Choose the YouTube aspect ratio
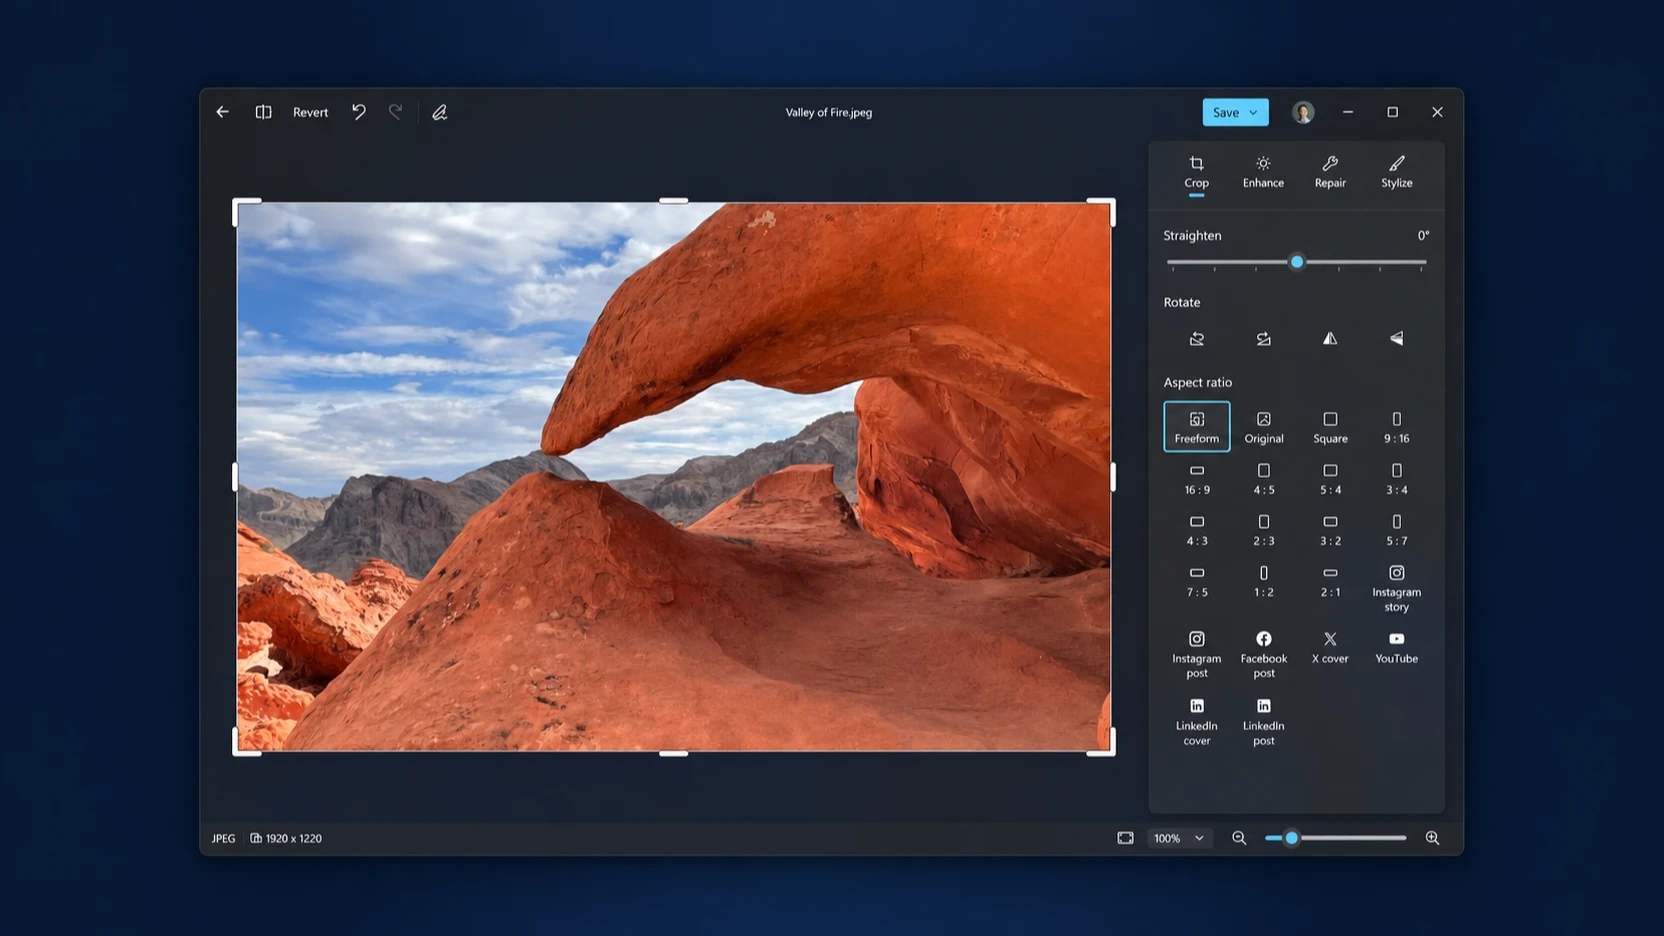This screenshot has height=936, width=1664. 1397,648
